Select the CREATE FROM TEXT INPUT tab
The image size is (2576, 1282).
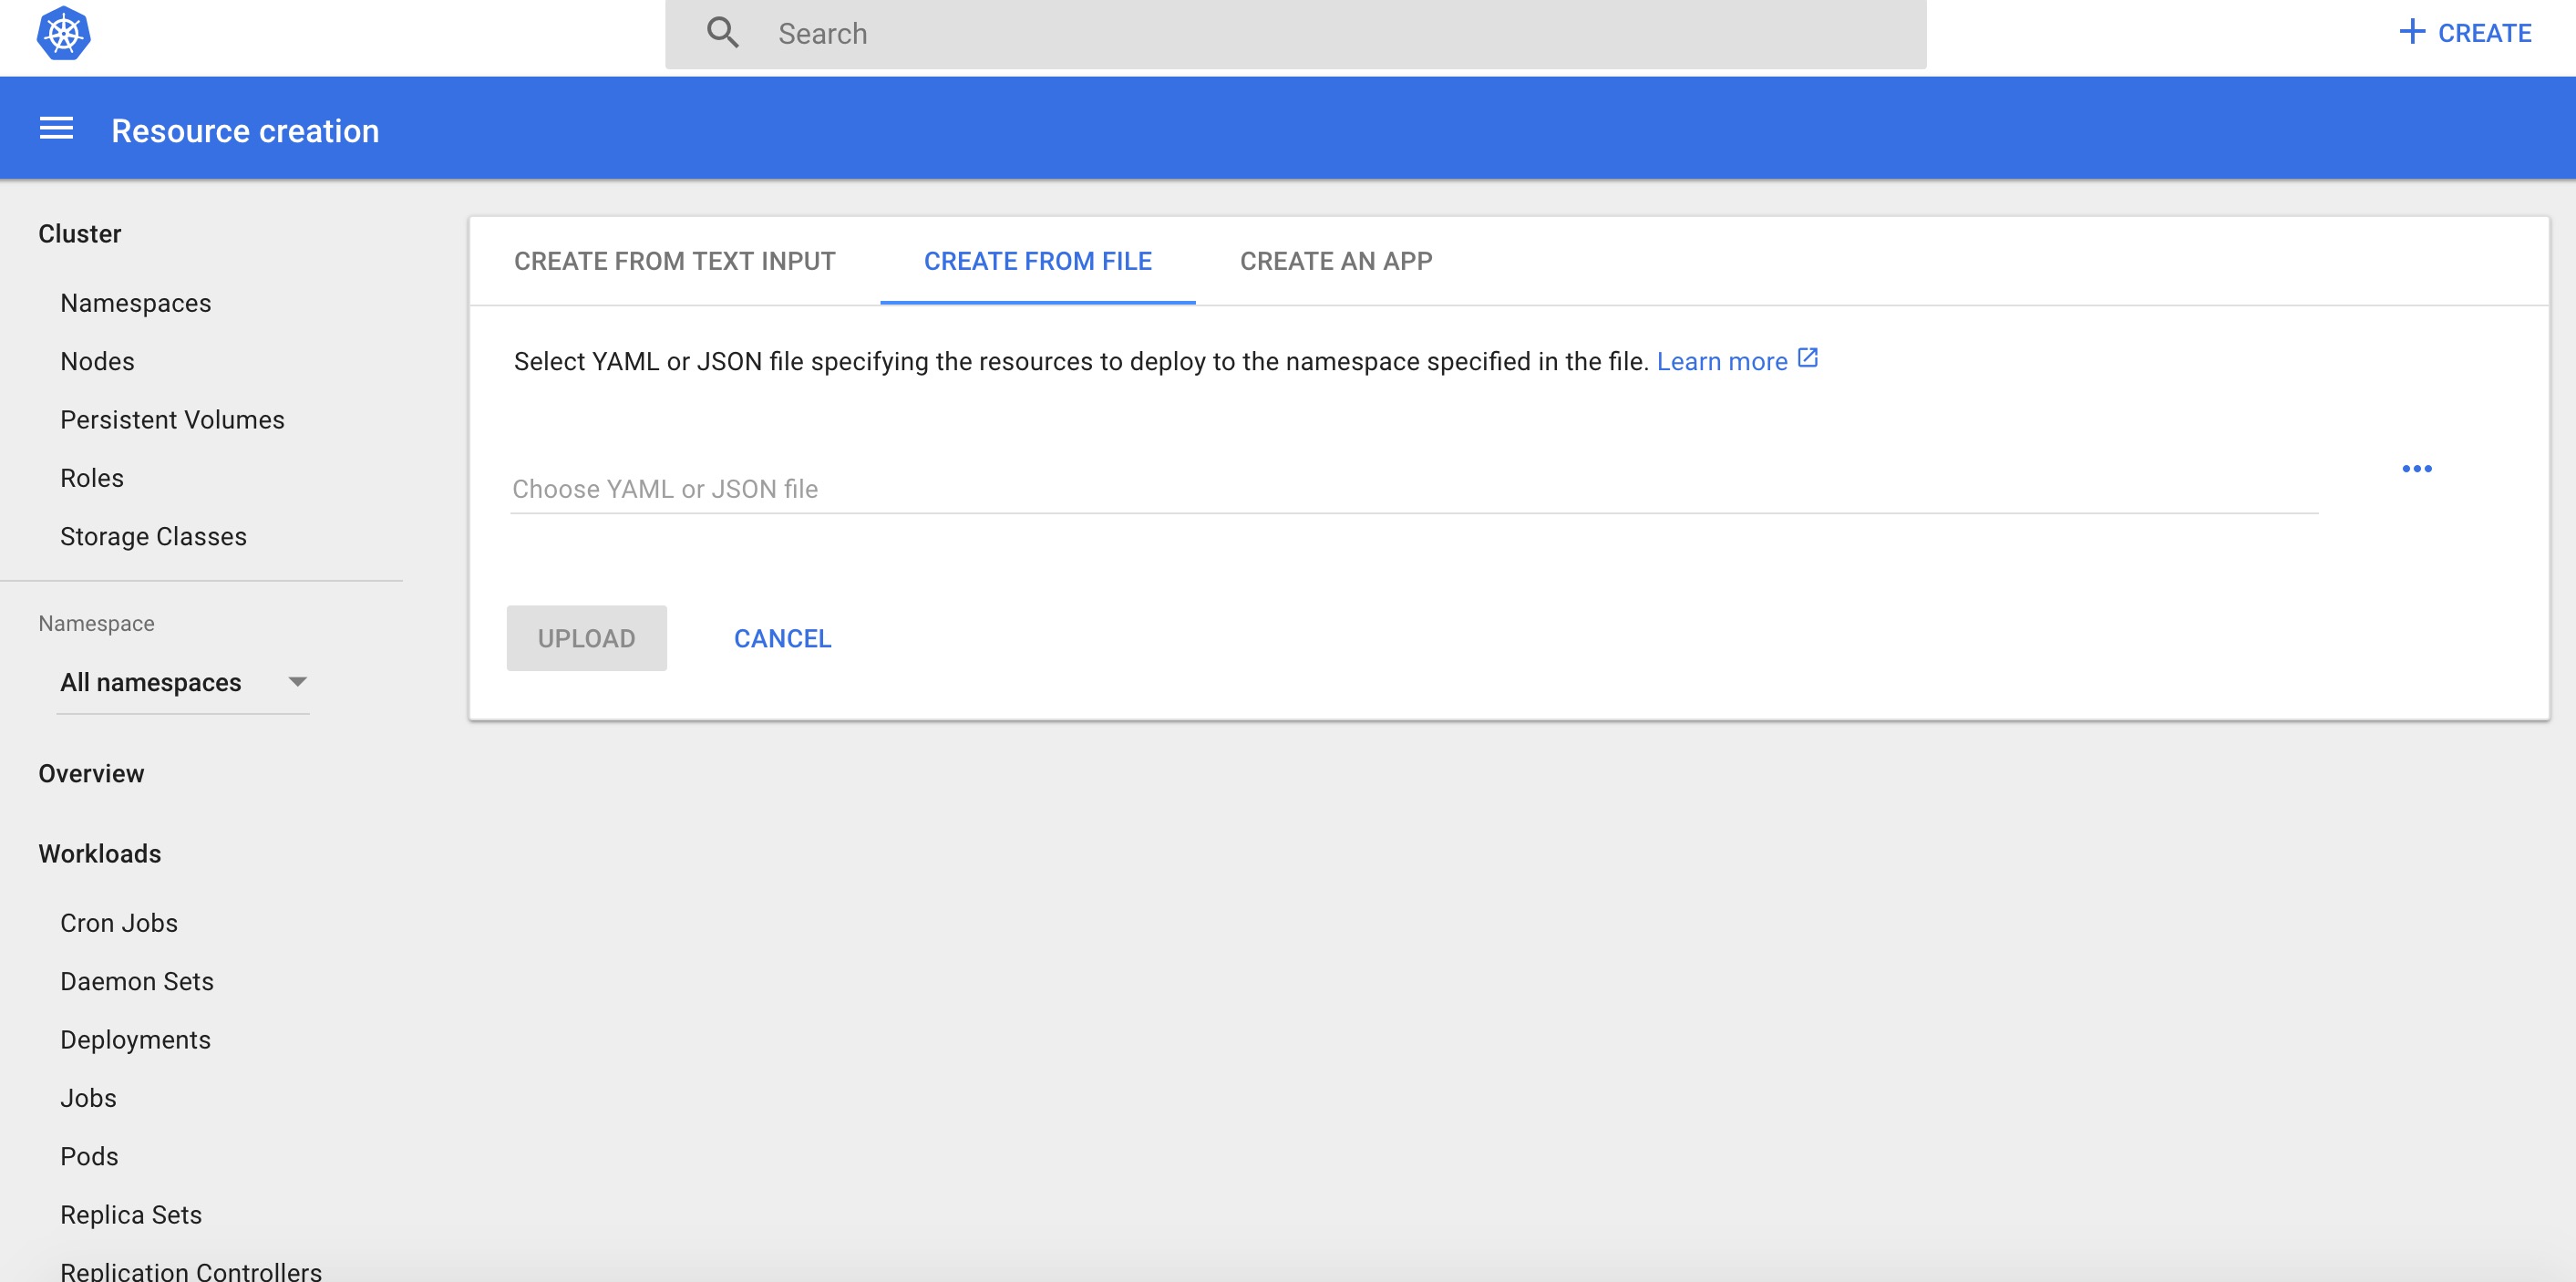(x=675, y=260)
